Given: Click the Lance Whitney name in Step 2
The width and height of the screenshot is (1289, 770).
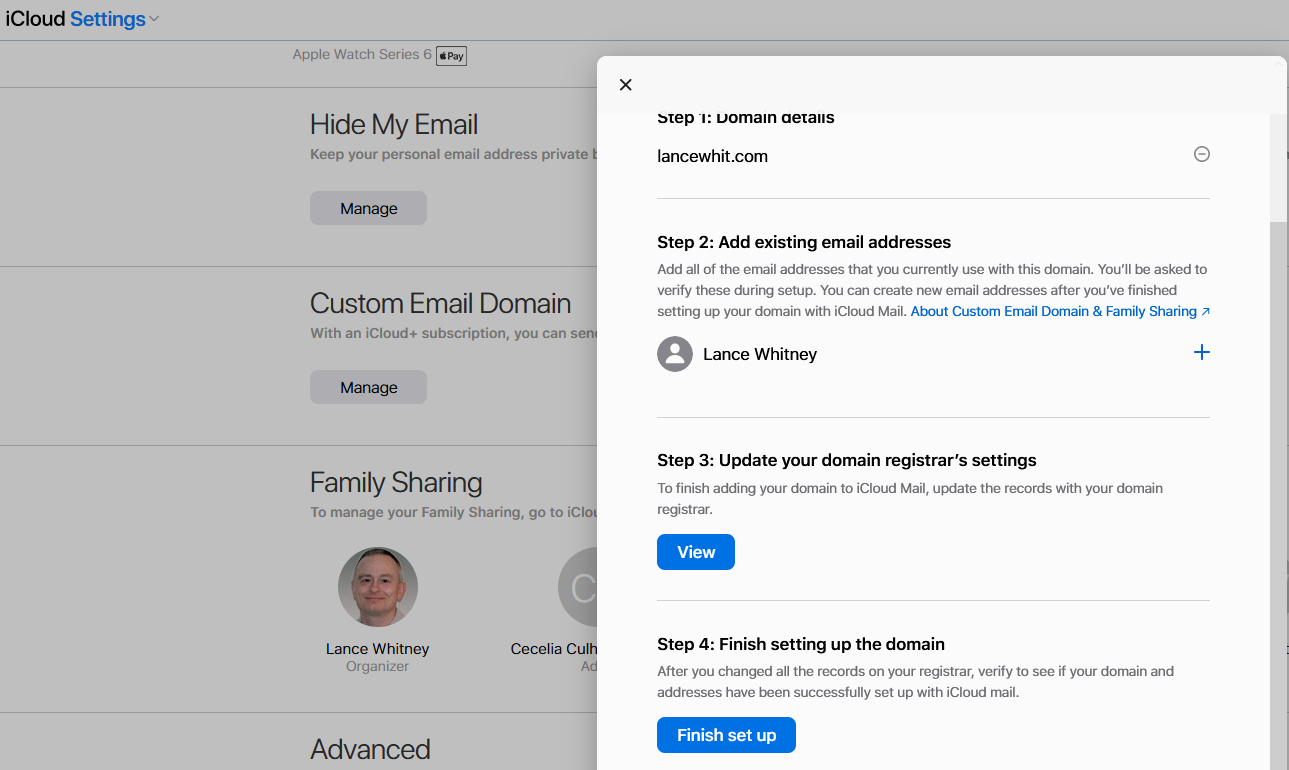Looking at the screenshot, I should [760, 354].
